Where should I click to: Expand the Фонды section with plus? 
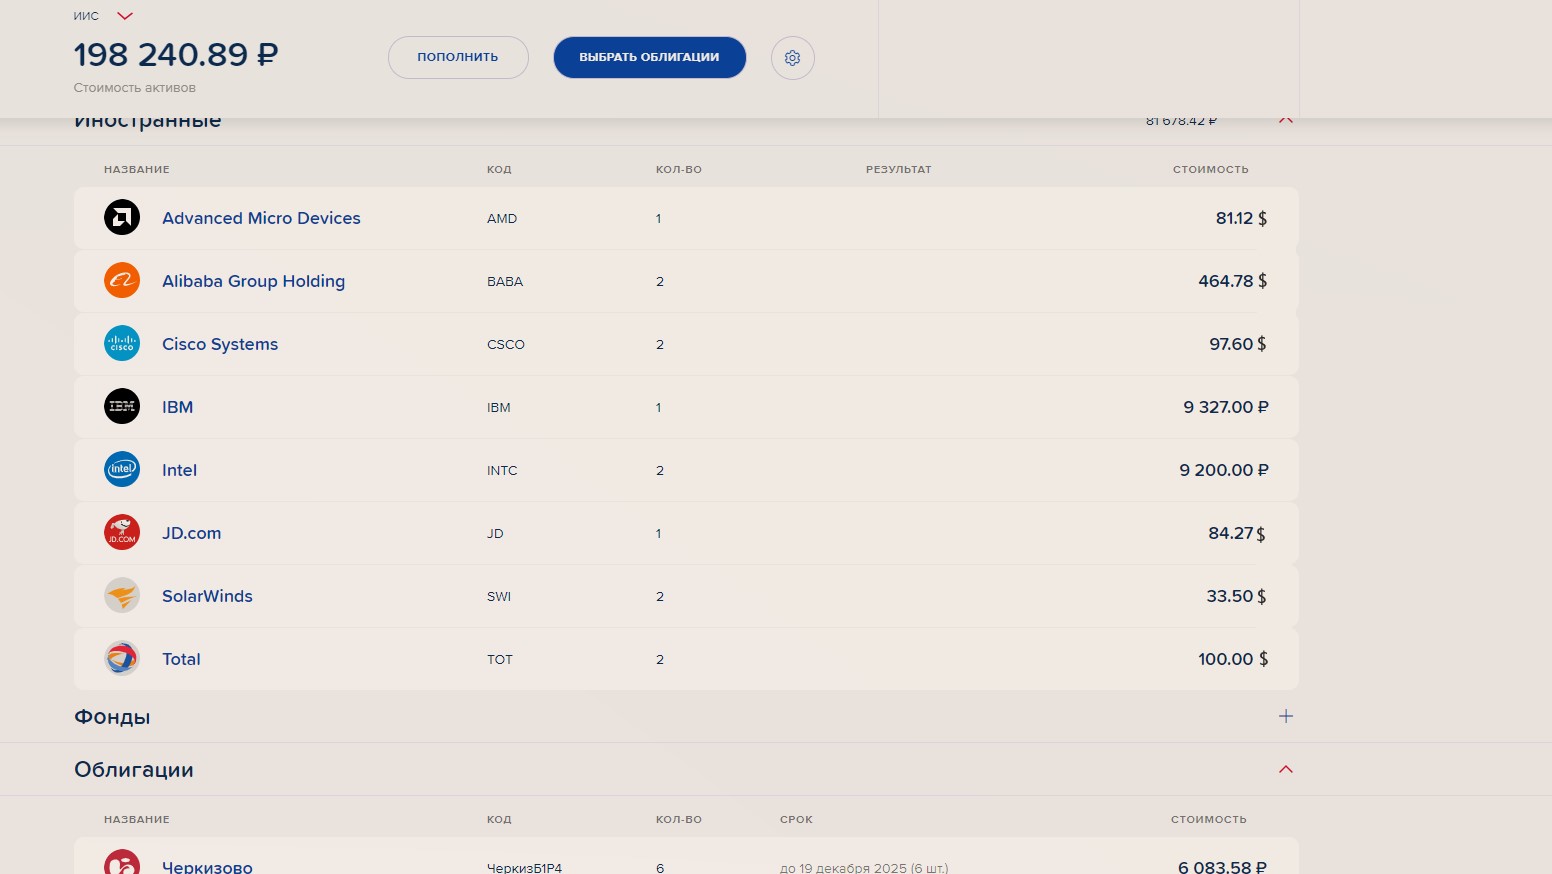1286,716
